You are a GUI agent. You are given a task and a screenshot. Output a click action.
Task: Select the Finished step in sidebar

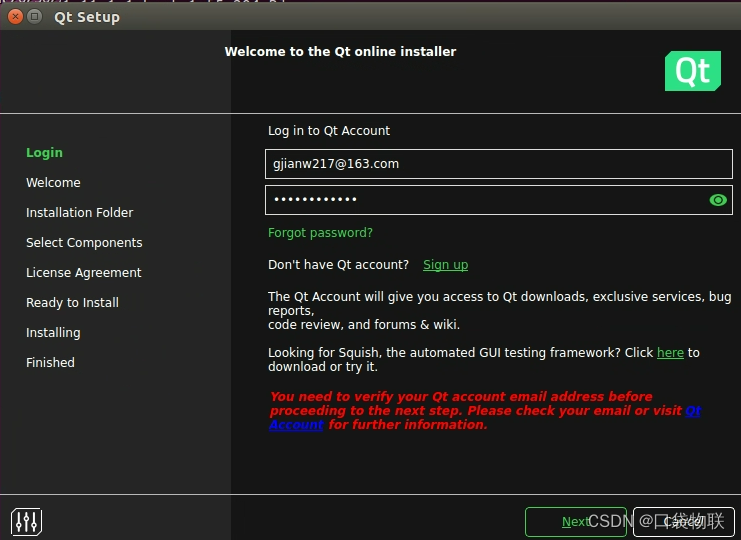(x=50, y=362)
